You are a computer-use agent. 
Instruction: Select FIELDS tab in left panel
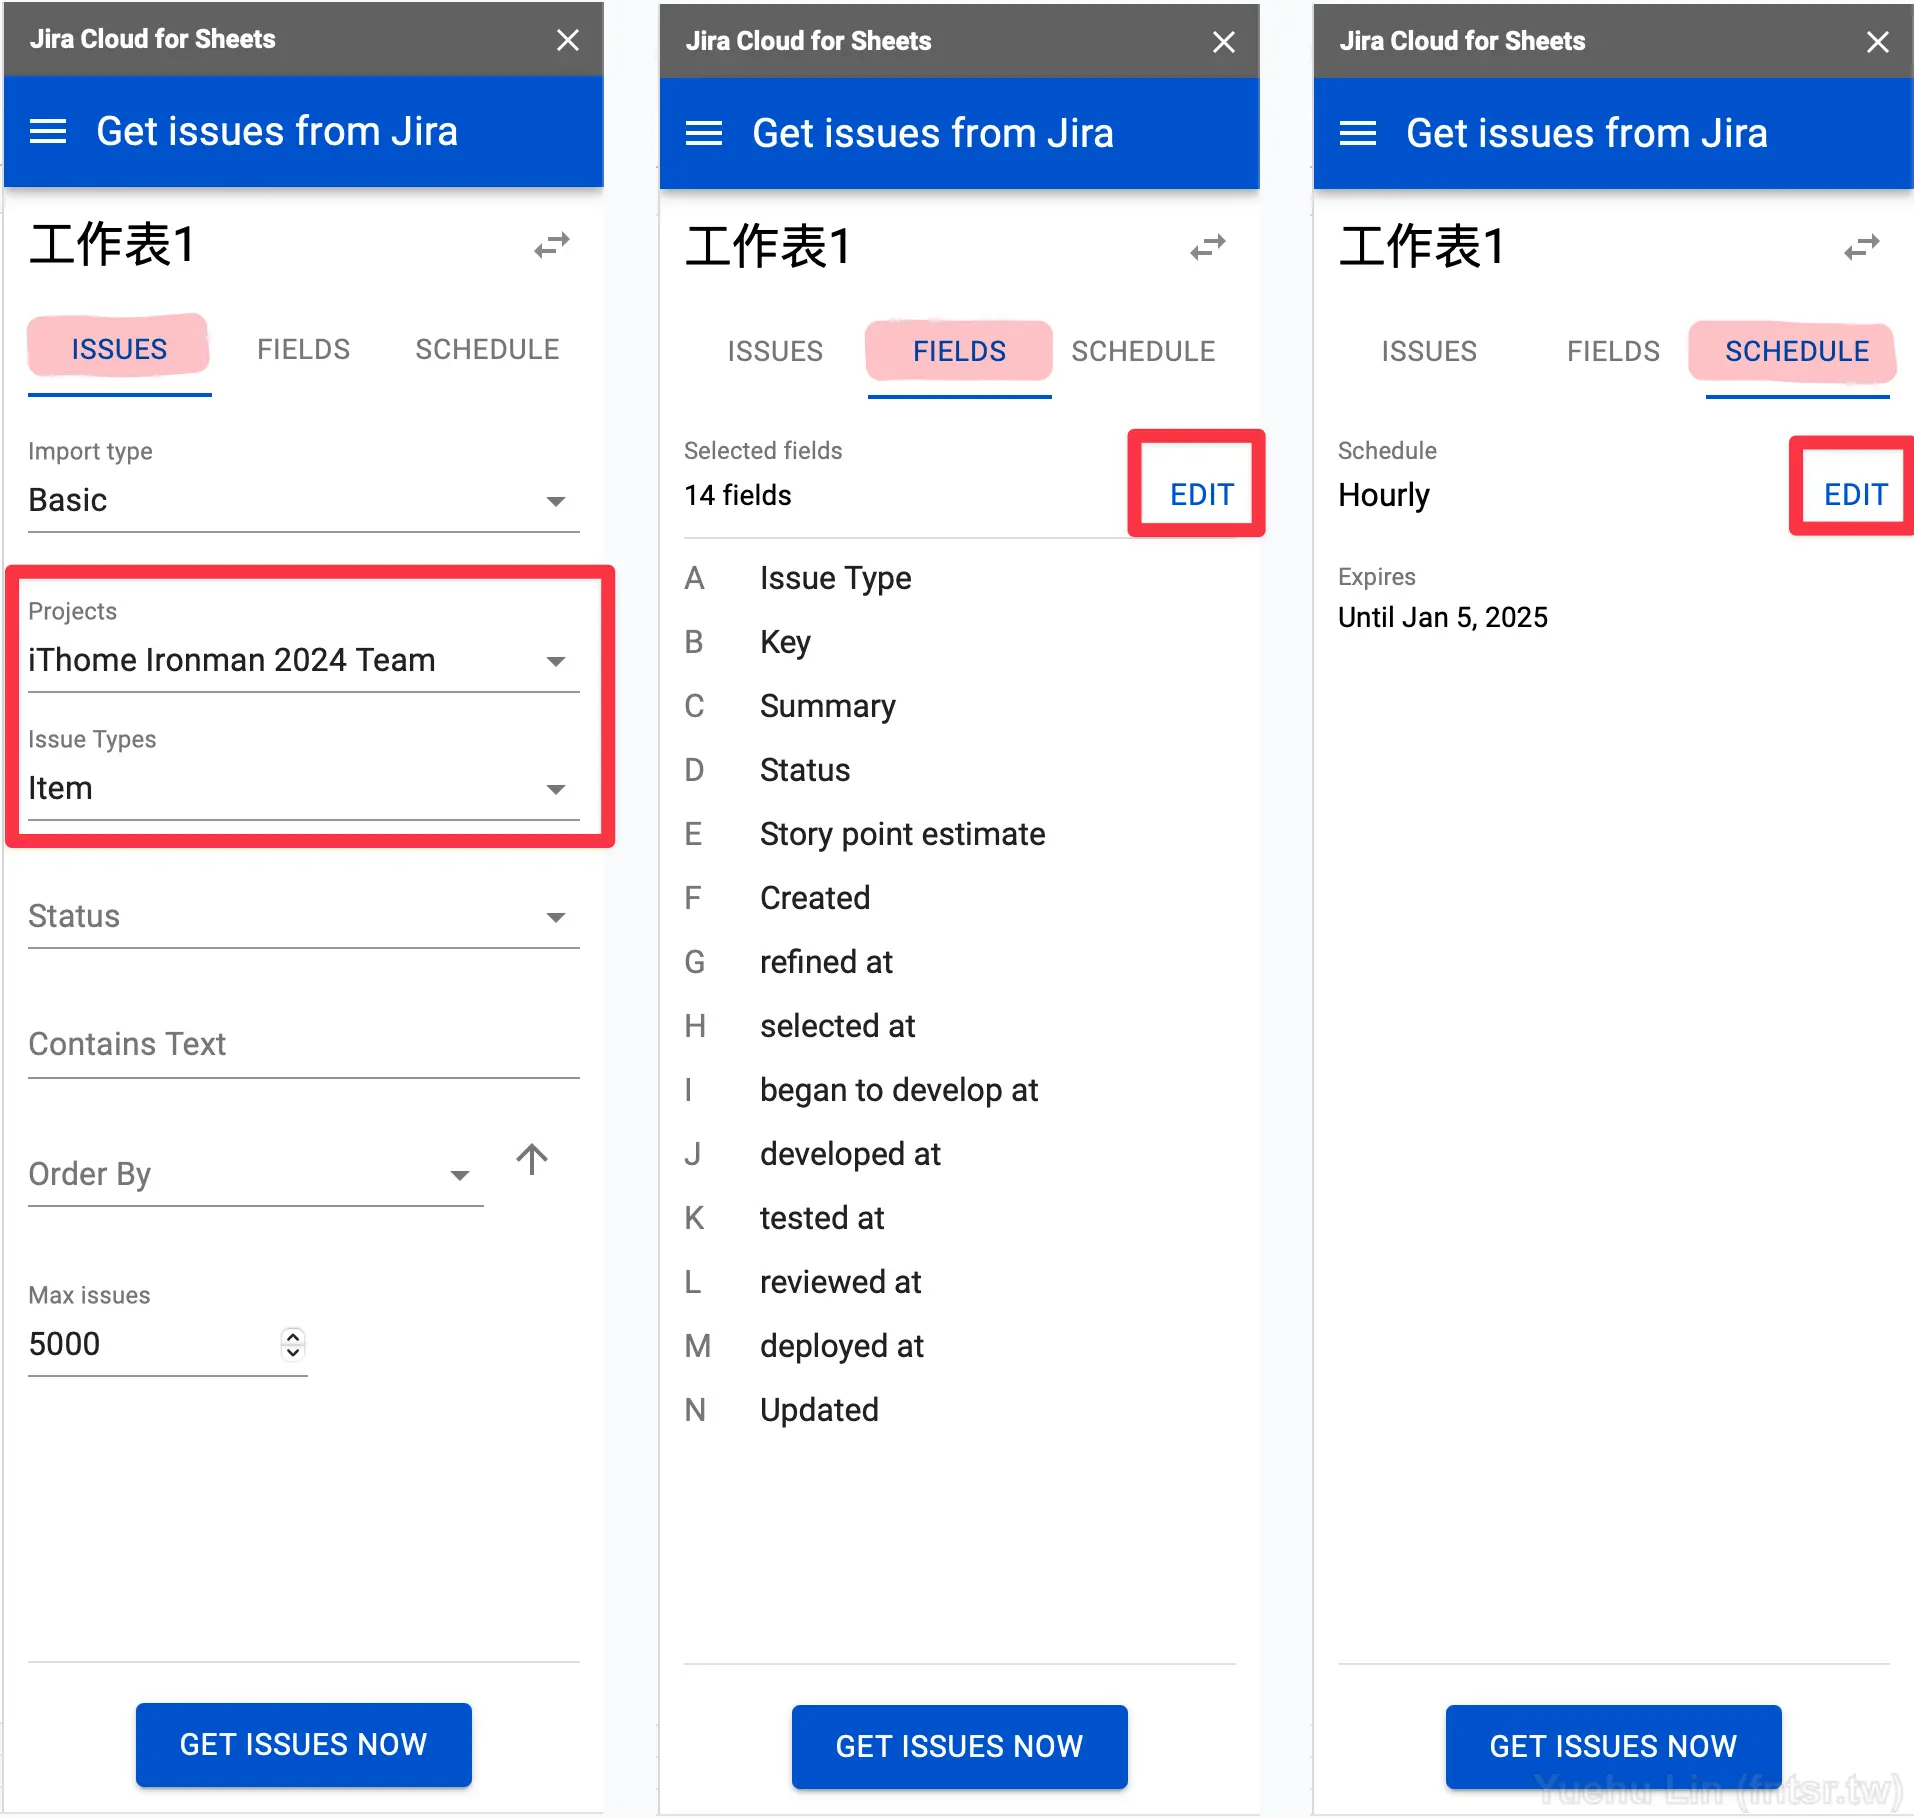[x=304, y=350]
